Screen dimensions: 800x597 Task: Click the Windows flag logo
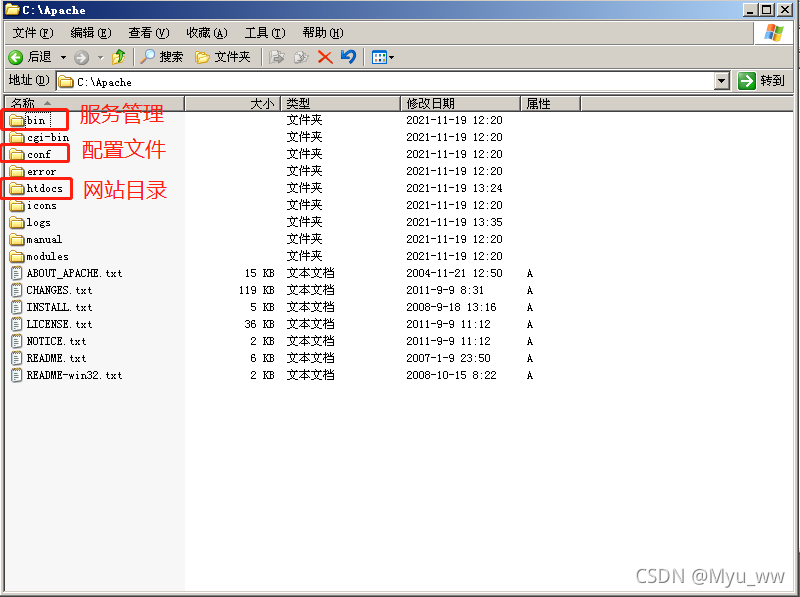(x=773, y=33)
